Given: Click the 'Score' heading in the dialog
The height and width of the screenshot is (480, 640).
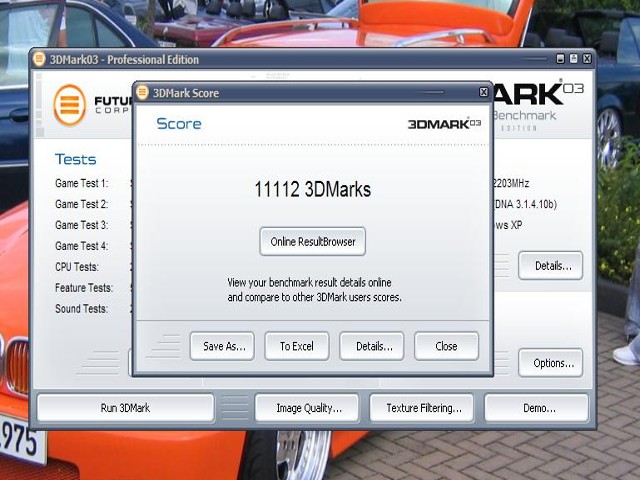Looking at the screenshot, I should (179, 124).
